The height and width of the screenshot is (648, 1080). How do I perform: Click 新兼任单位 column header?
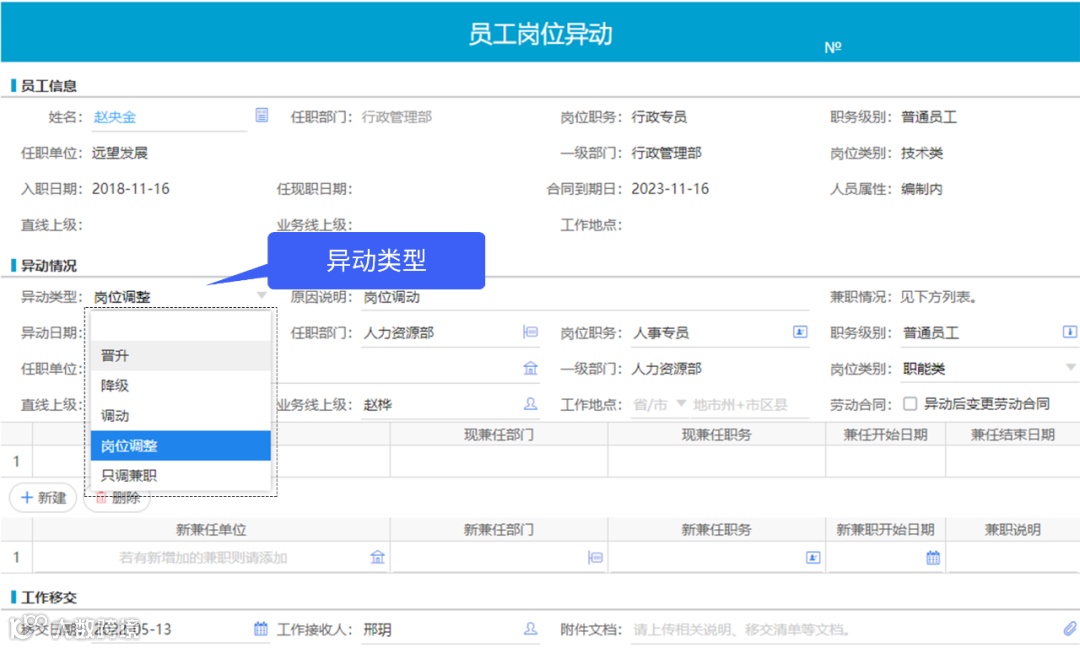211,529
